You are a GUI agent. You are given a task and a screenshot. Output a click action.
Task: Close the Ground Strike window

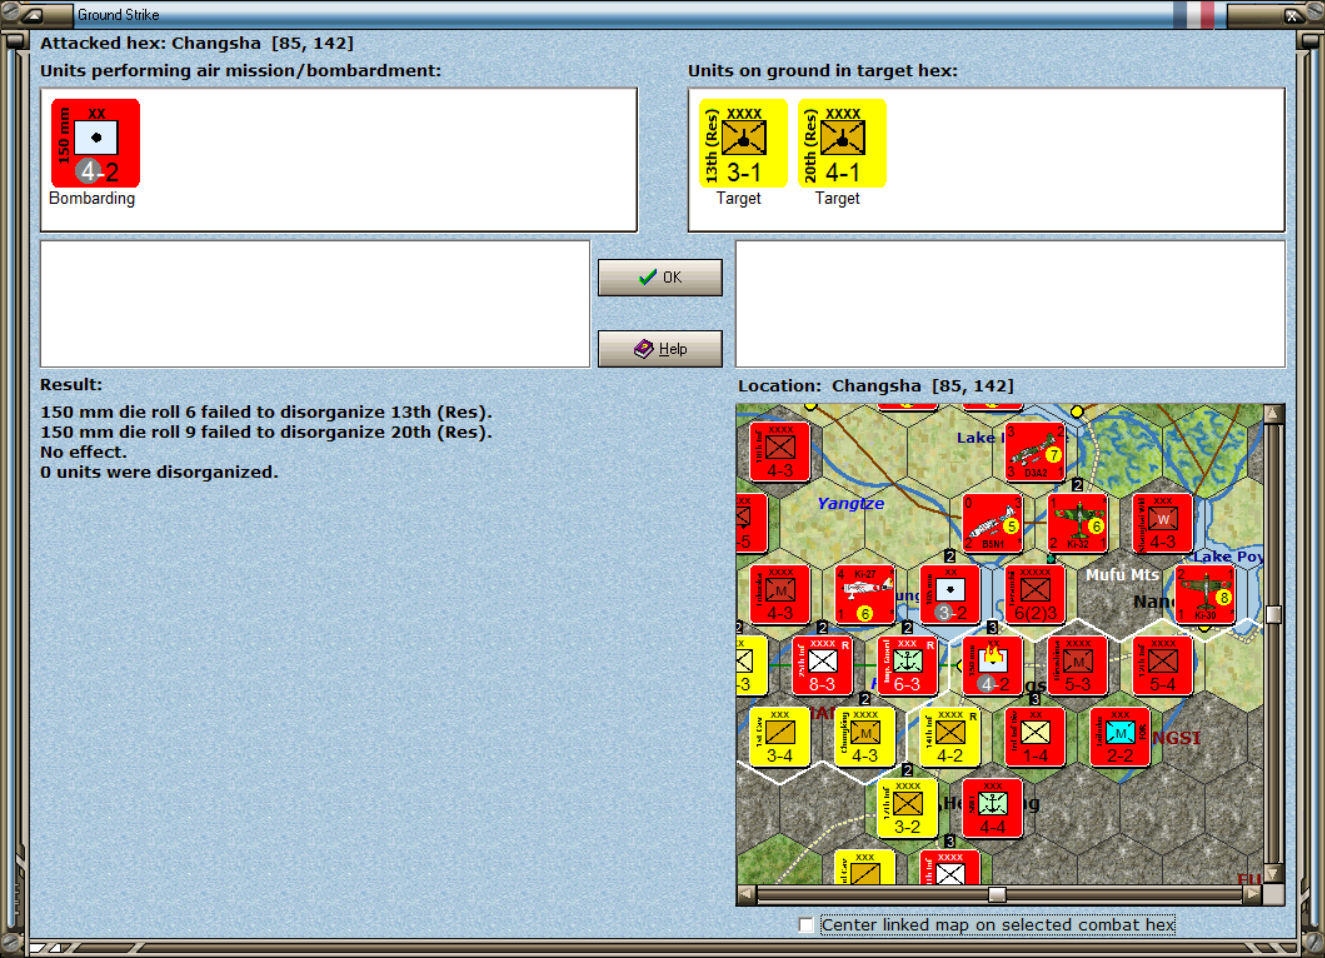point(1292,15)
